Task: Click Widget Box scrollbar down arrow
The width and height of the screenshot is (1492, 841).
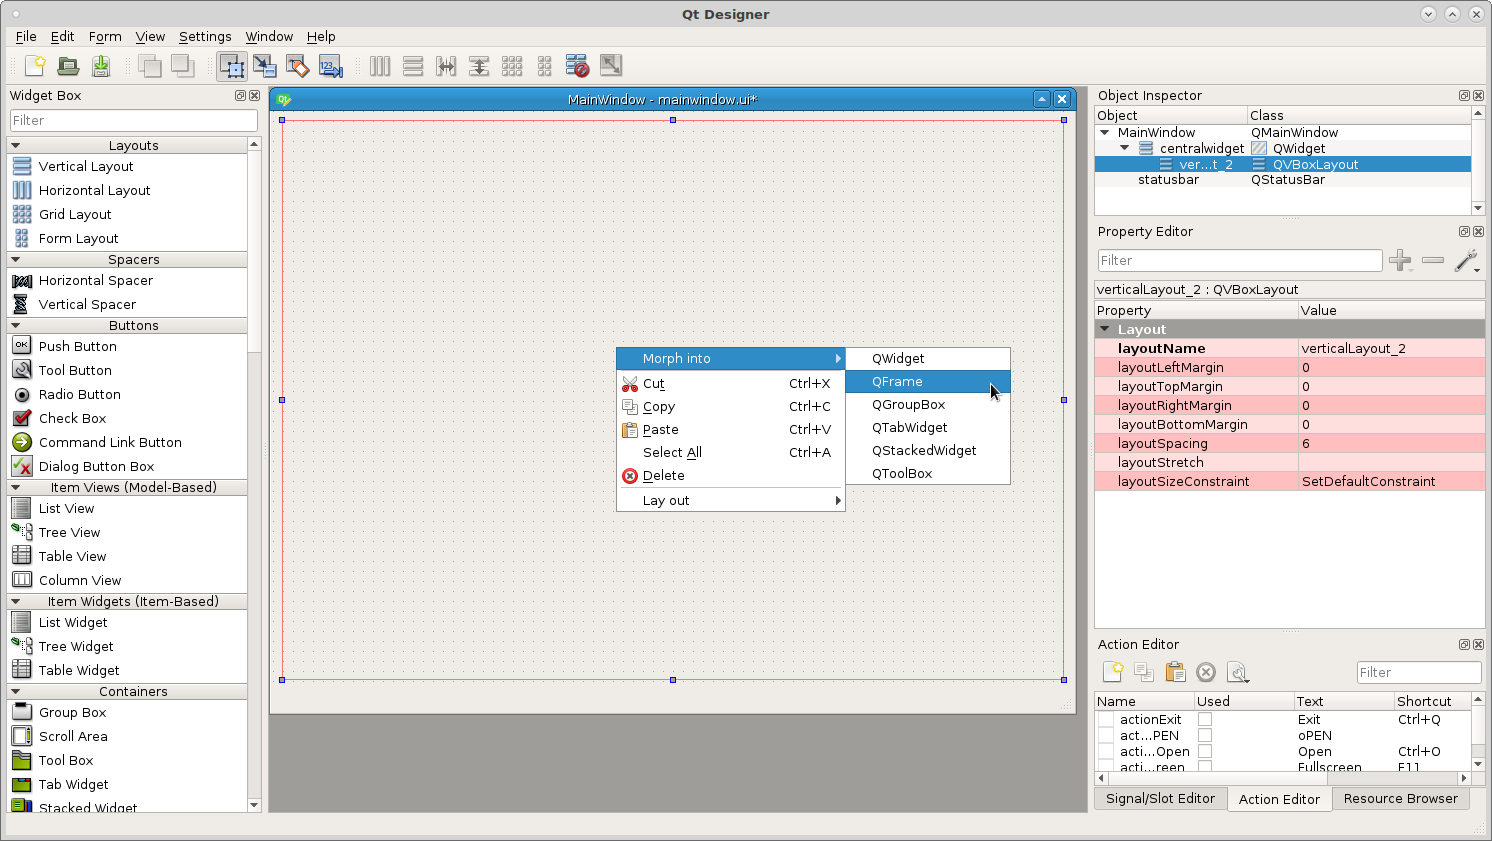Action: pos(254,805)
